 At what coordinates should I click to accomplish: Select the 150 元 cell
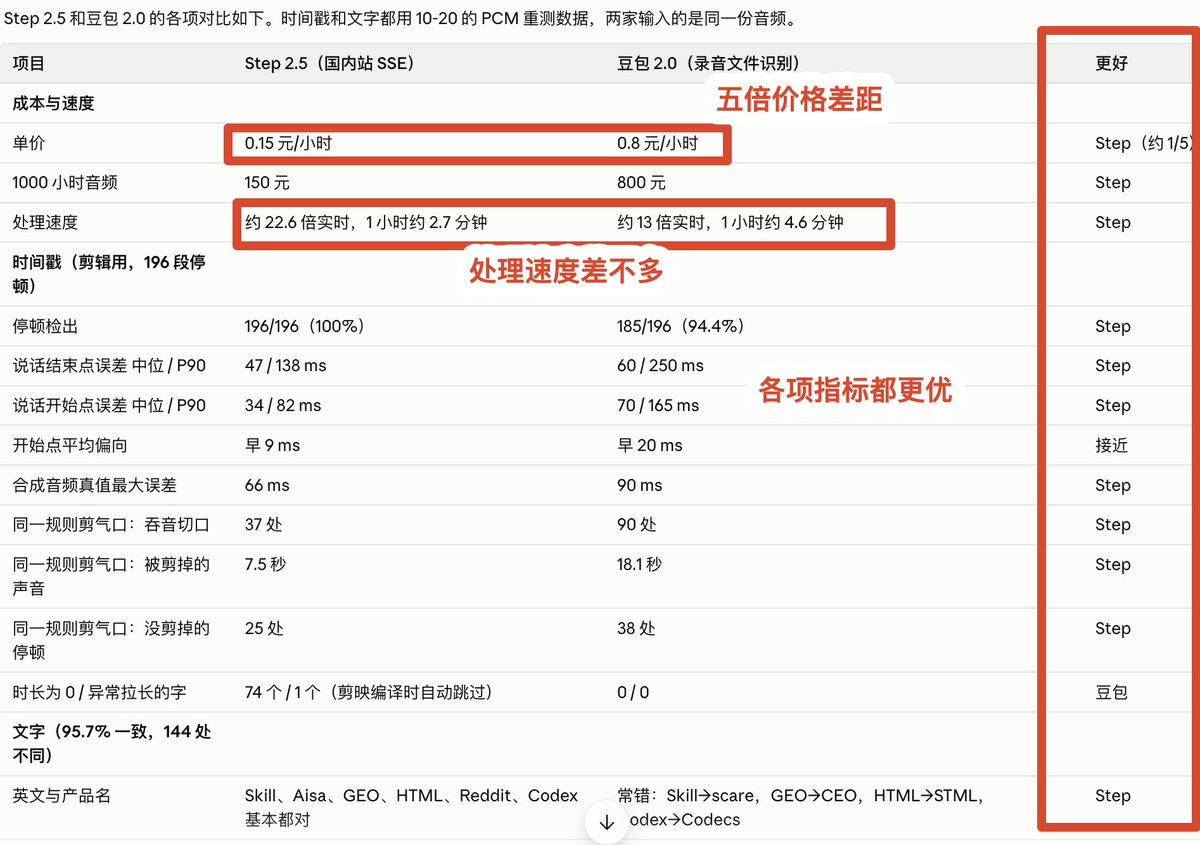tap(267, 183)
